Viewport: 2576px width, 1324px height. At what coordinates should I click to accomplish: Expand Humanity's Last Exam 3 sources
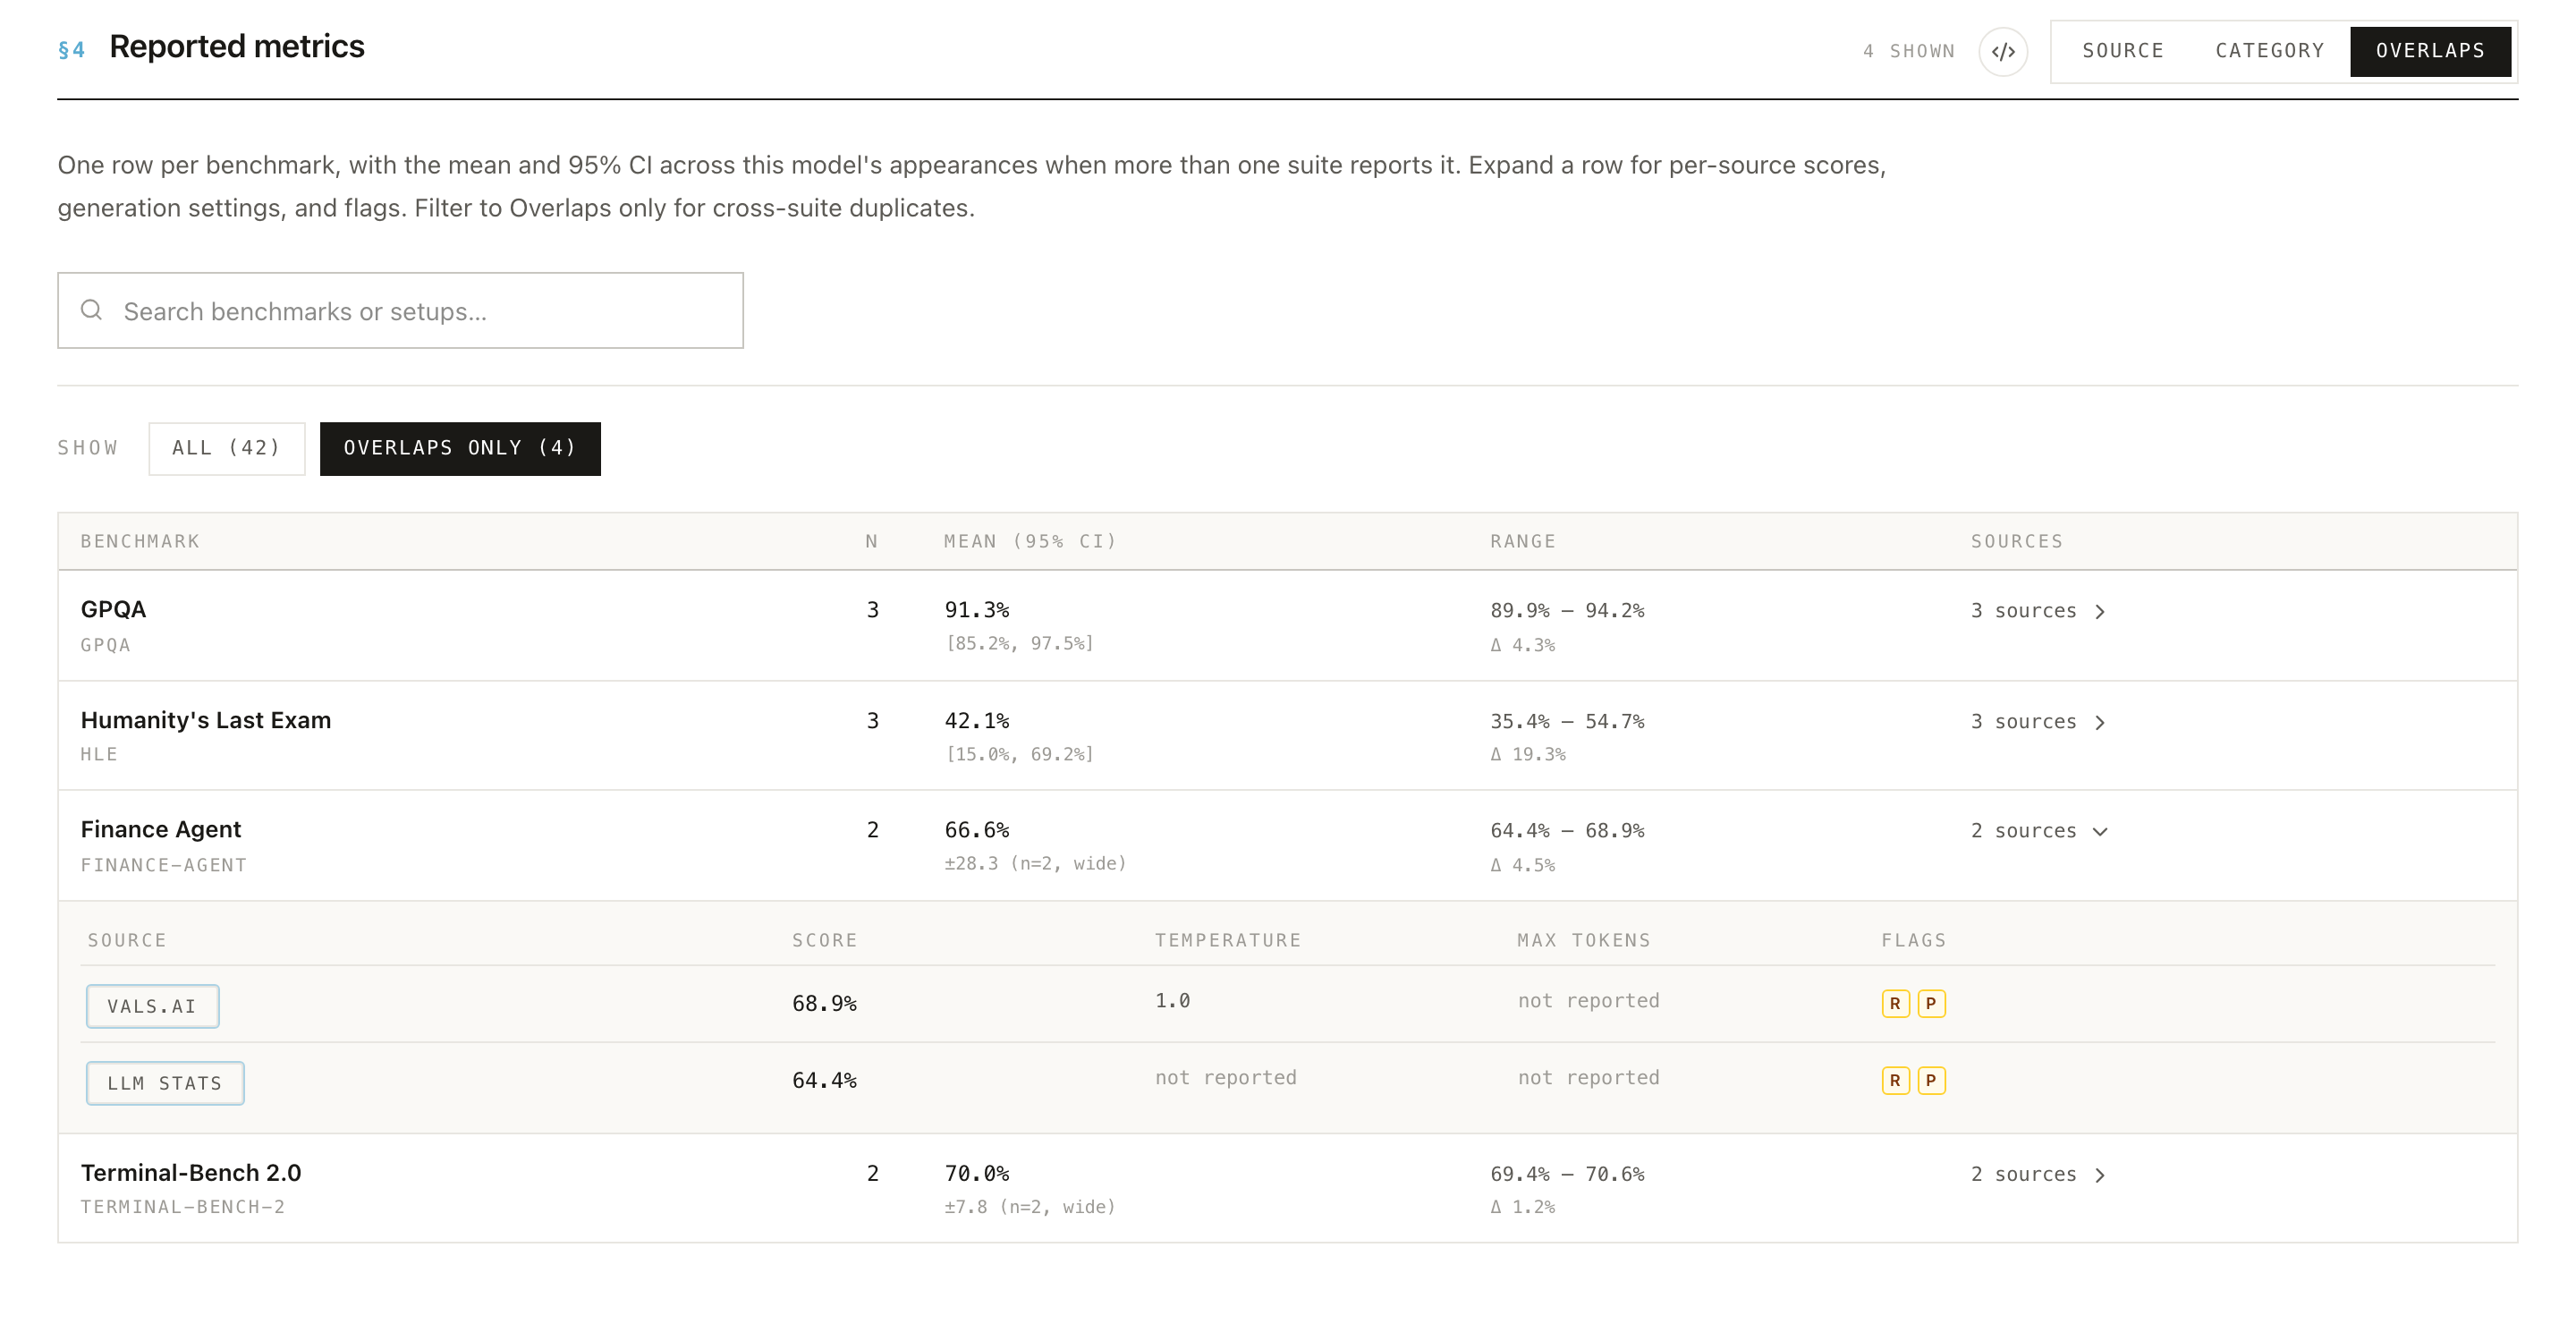coord(2039,722)
